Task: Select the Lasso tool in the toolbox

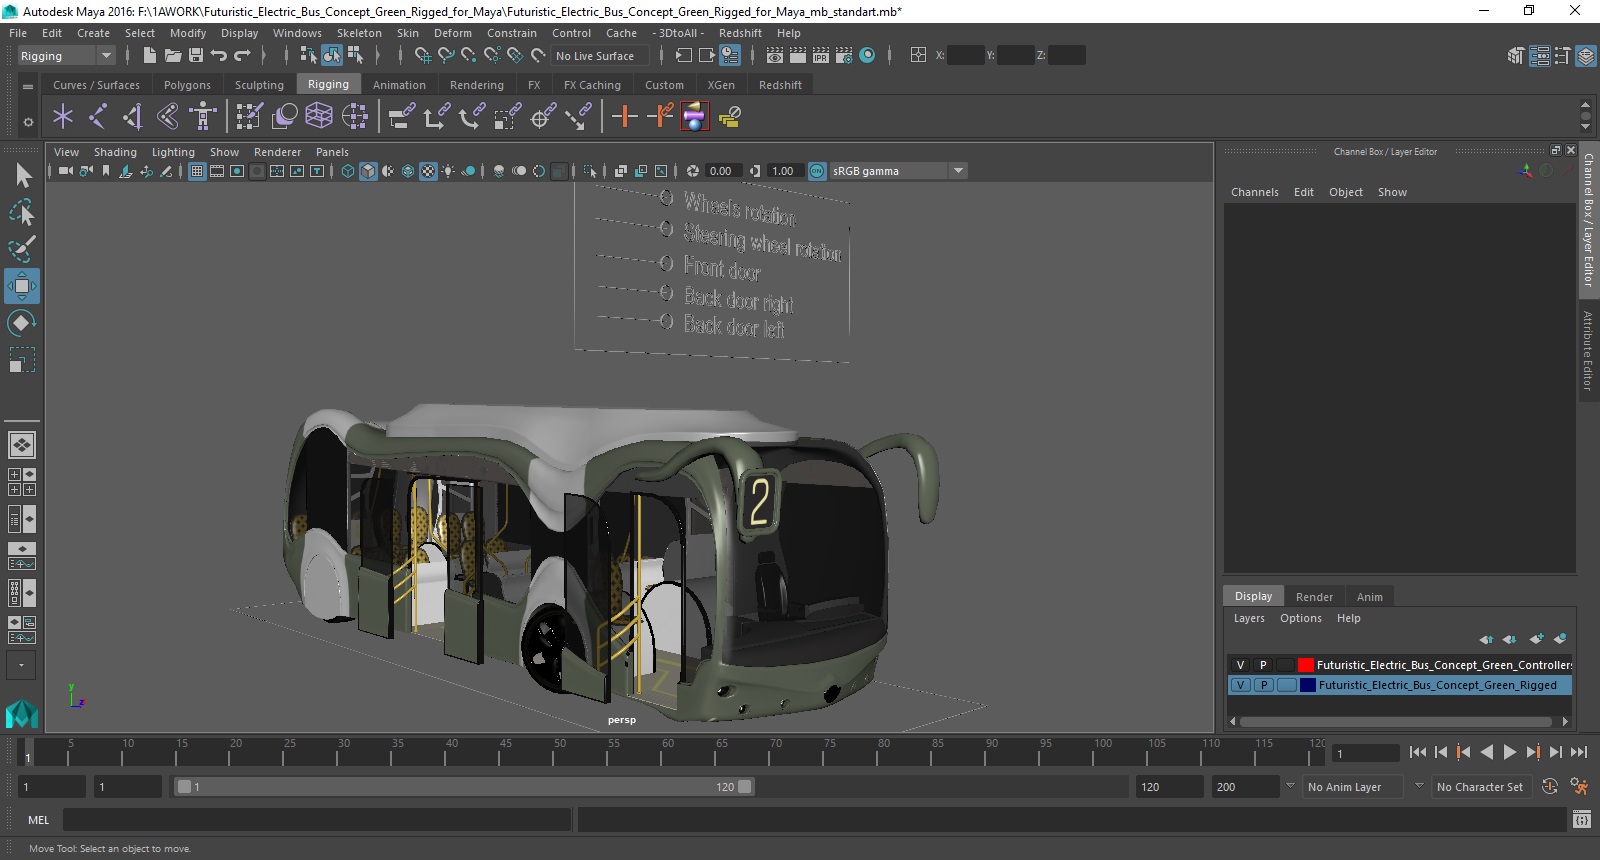Action: [x=22, y=212]
